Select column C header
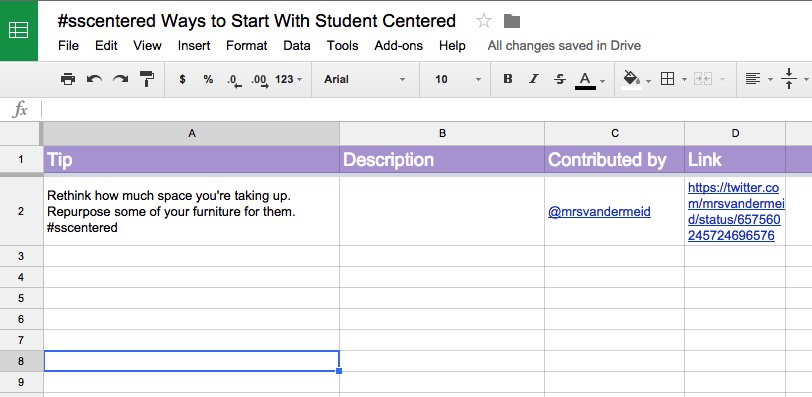812x397 pixels. click(x=615, y=134)
